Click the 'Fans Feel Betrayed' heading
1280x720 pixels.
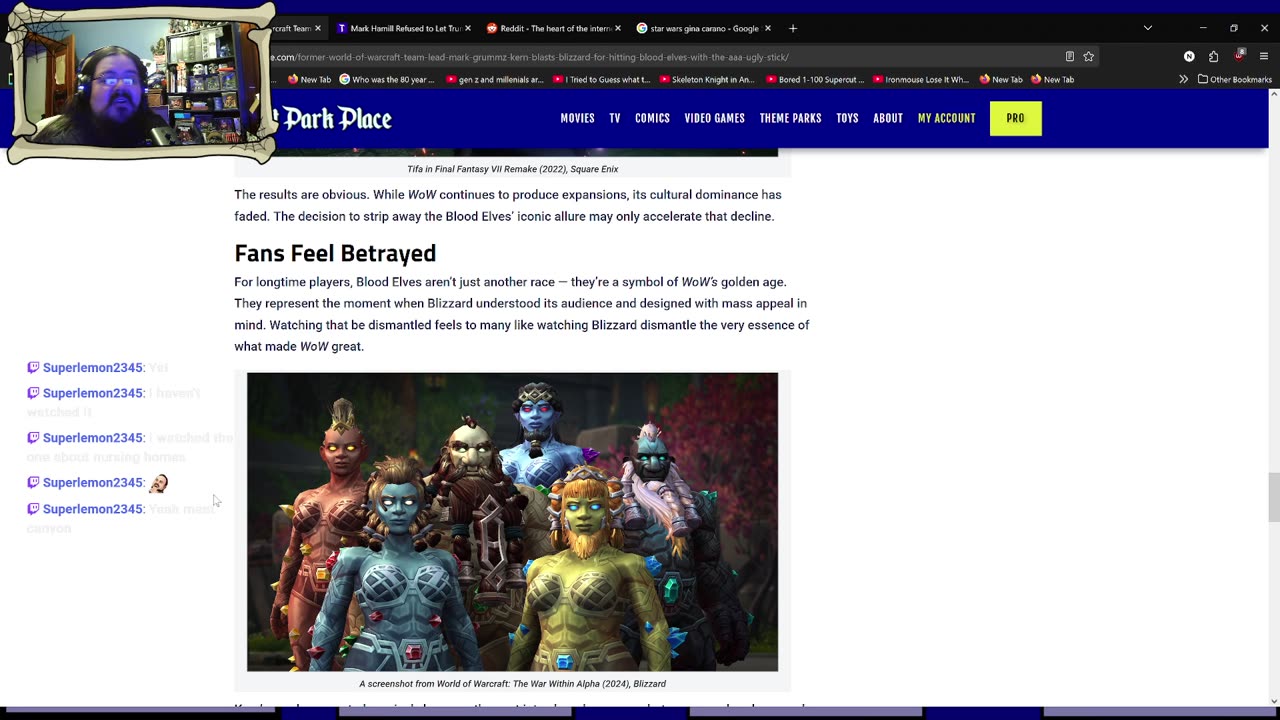[335, 253]
